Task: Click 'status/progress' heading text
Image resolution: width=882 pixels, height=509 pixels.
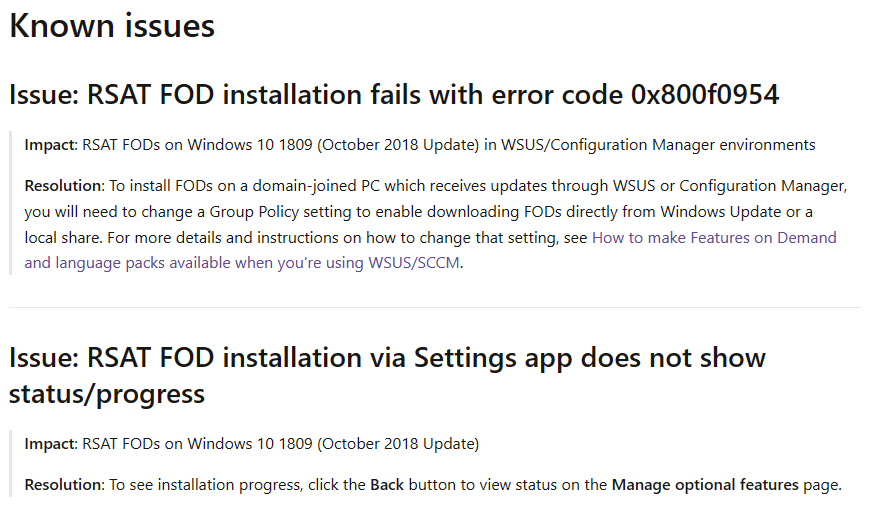Action: (107, 394)
